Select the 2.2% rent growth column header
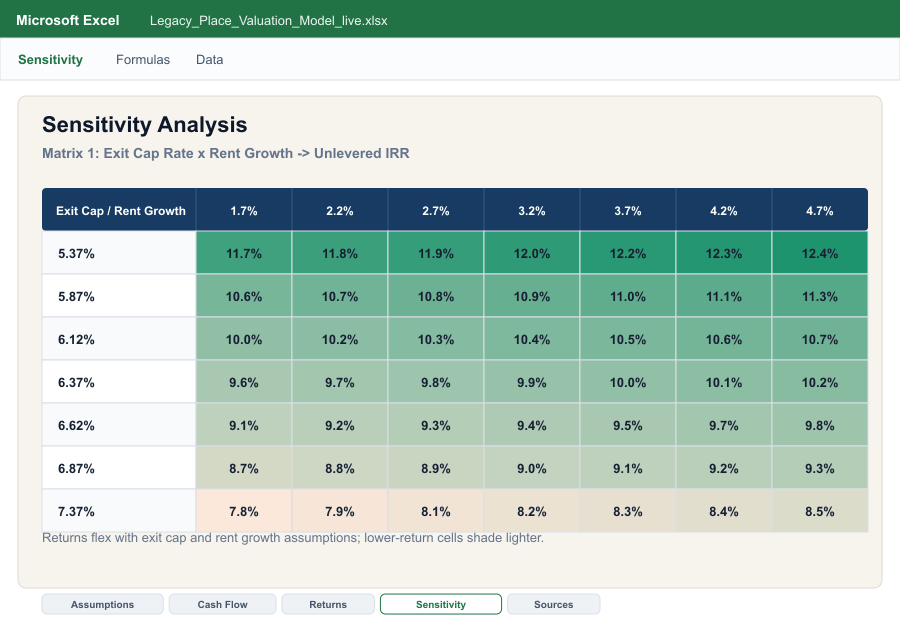This screenshot has height=620, width=900. coord(340,210)
